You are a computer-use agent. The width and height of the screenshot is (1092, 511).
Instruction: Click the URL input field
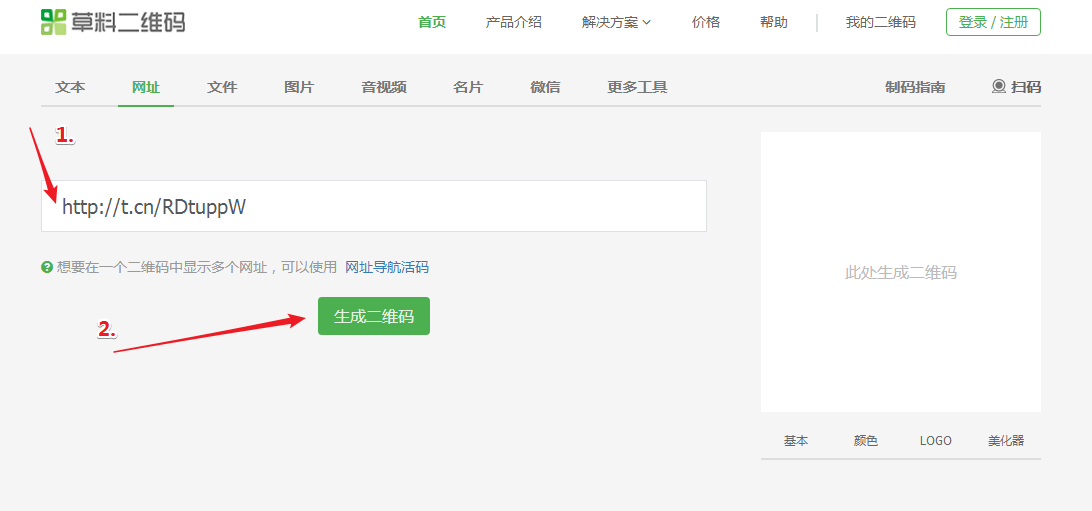tap(374, 206)
